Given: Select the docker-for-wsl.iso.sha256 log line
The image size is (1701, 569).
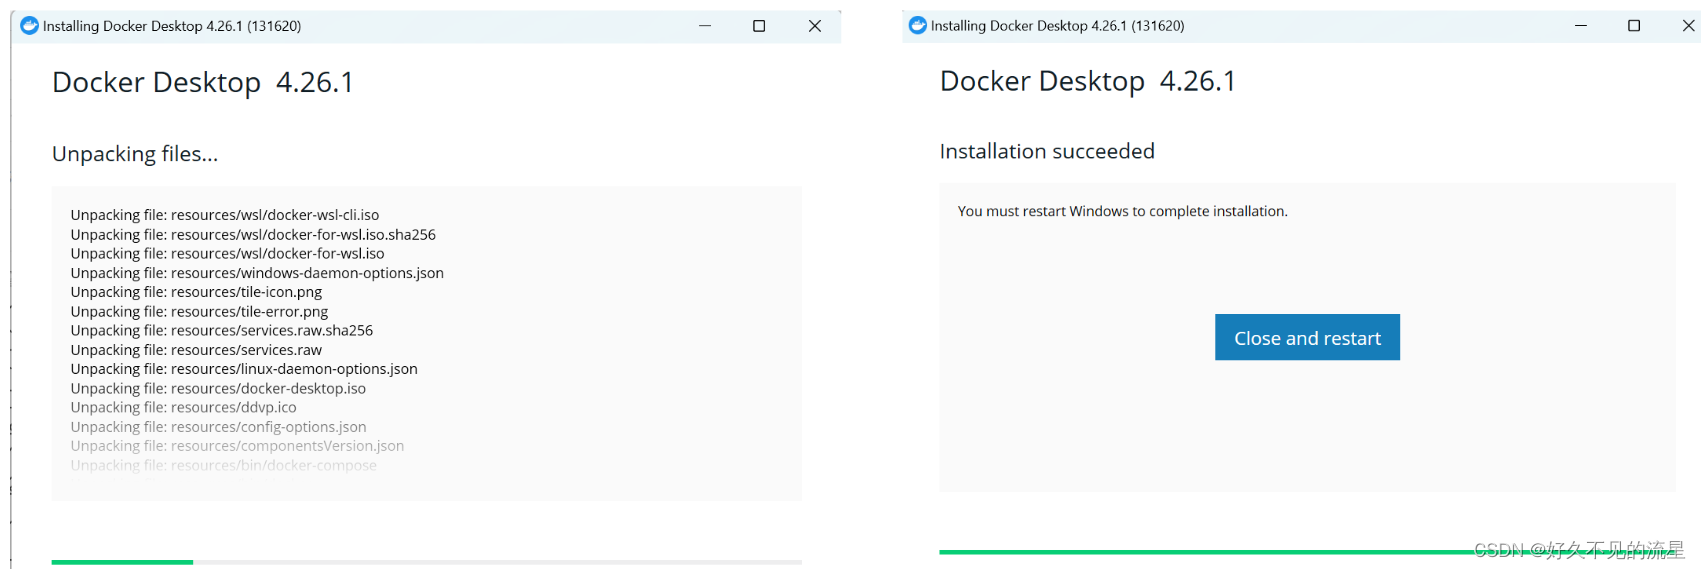Looking at the screenshot, I should [x=253, y=234].
